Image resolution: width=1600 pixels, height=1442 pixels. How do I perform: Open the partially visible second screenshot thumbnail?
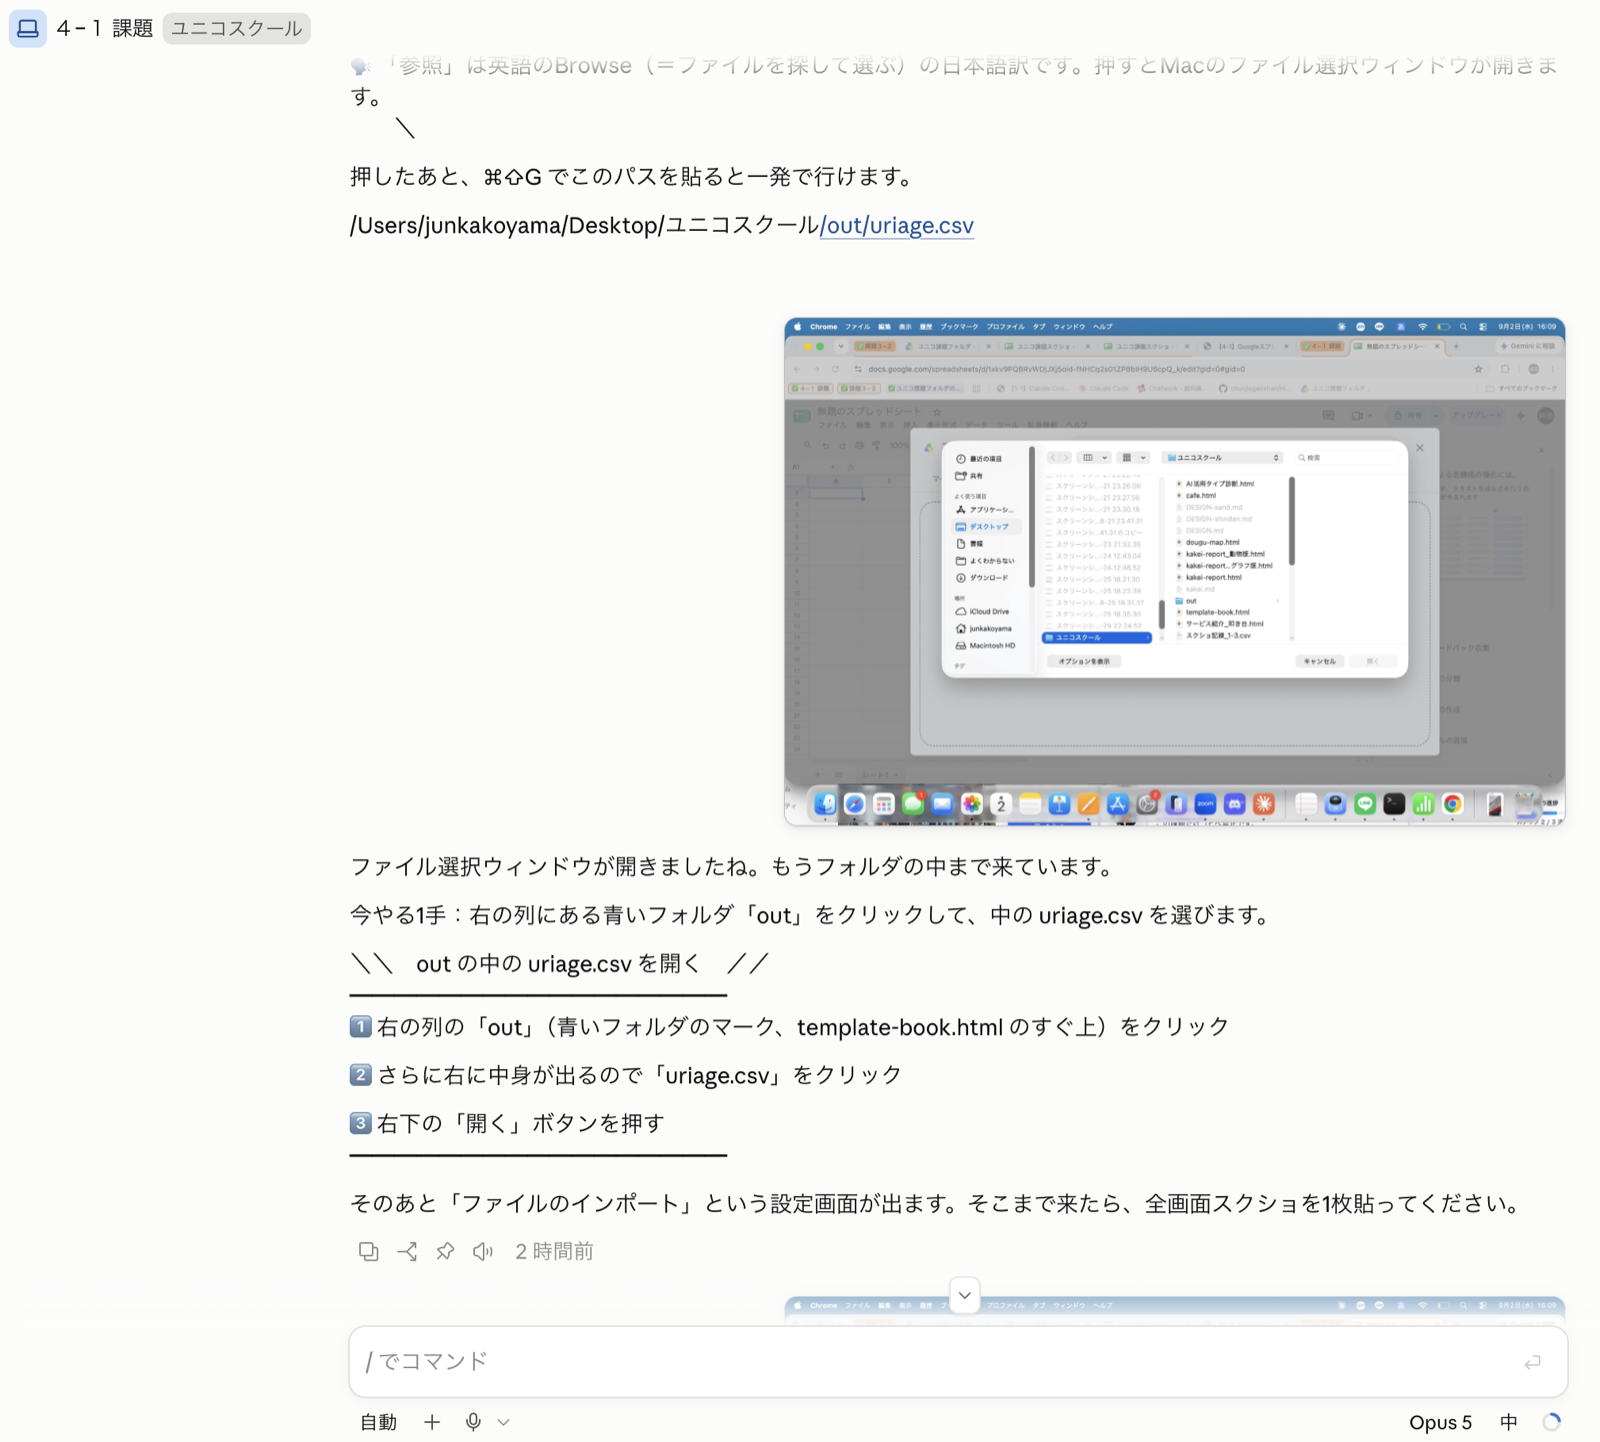[x=1174, y=1311]
